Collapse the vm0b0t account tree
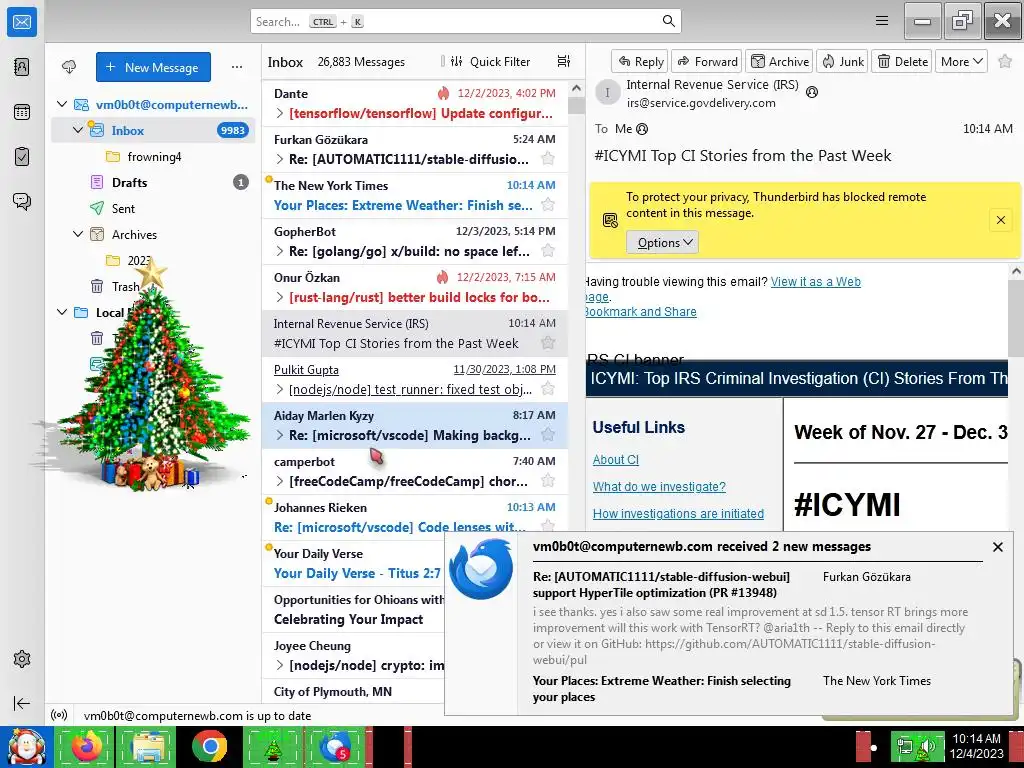Image resolution: width=1024 pixels, height=768 pixels. (62, 104)
